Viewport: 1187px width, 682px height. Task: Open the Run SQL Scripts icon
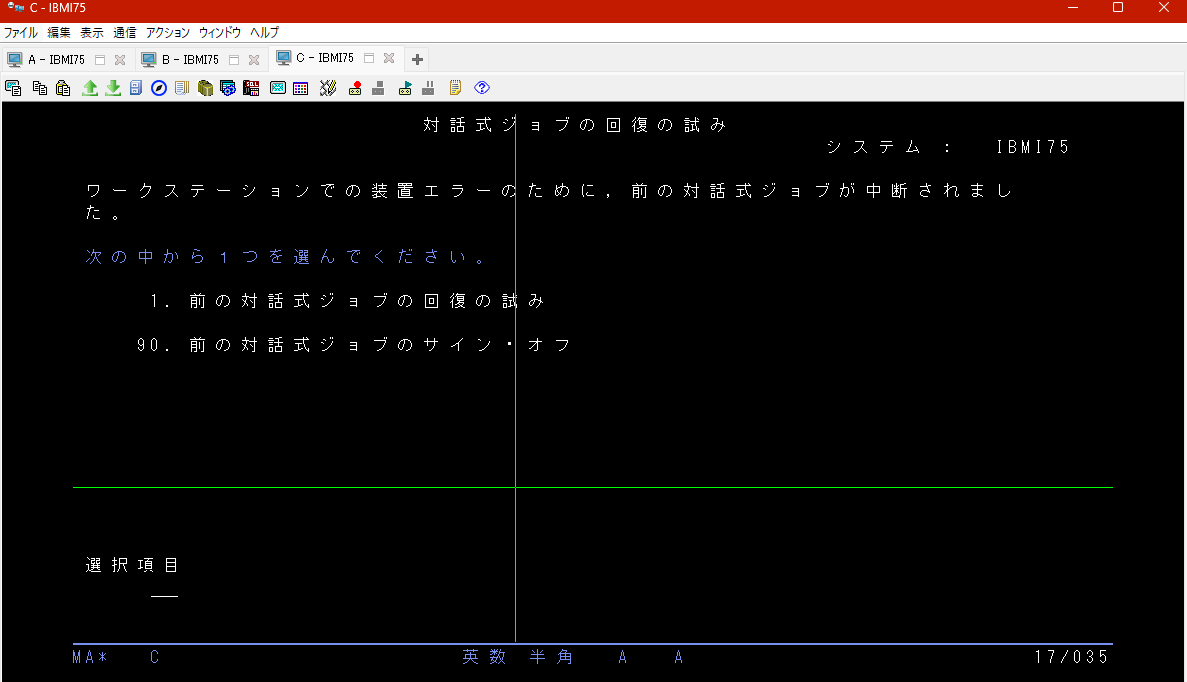(251, 88)
